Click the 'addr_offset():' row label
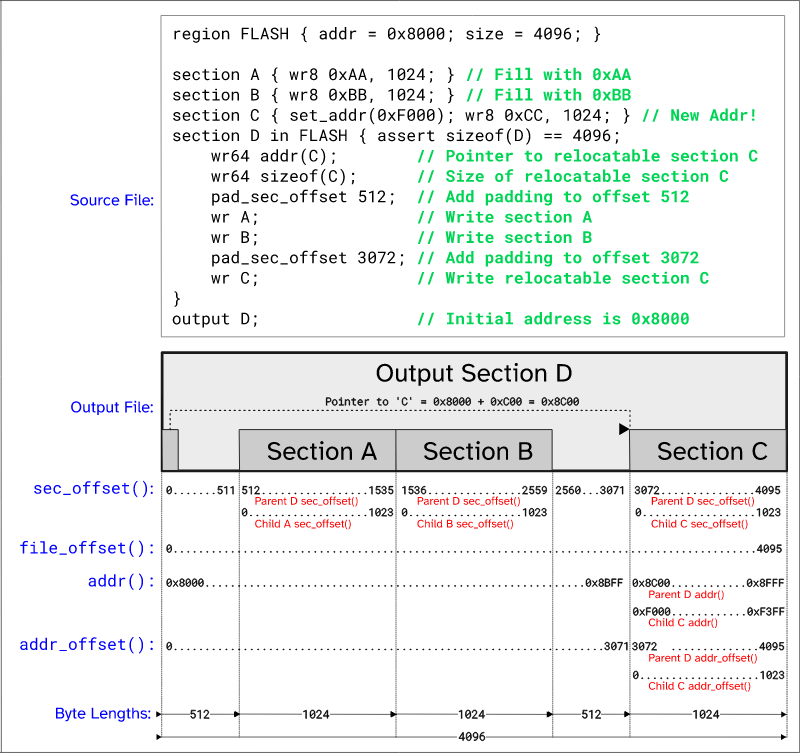The image size is (800, 753). [87, 645]
